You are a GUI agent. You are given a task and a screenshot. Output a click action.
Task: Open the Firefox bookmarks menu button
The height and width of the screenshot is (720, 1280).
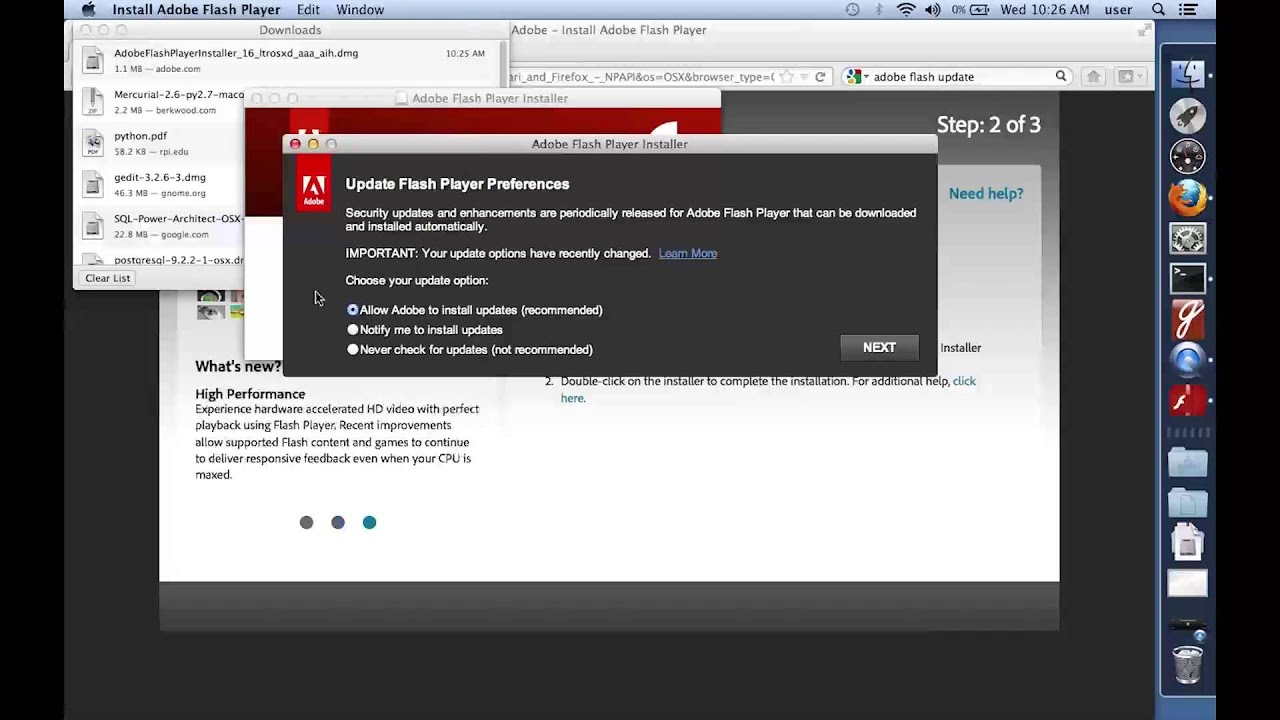[1129, 77]
